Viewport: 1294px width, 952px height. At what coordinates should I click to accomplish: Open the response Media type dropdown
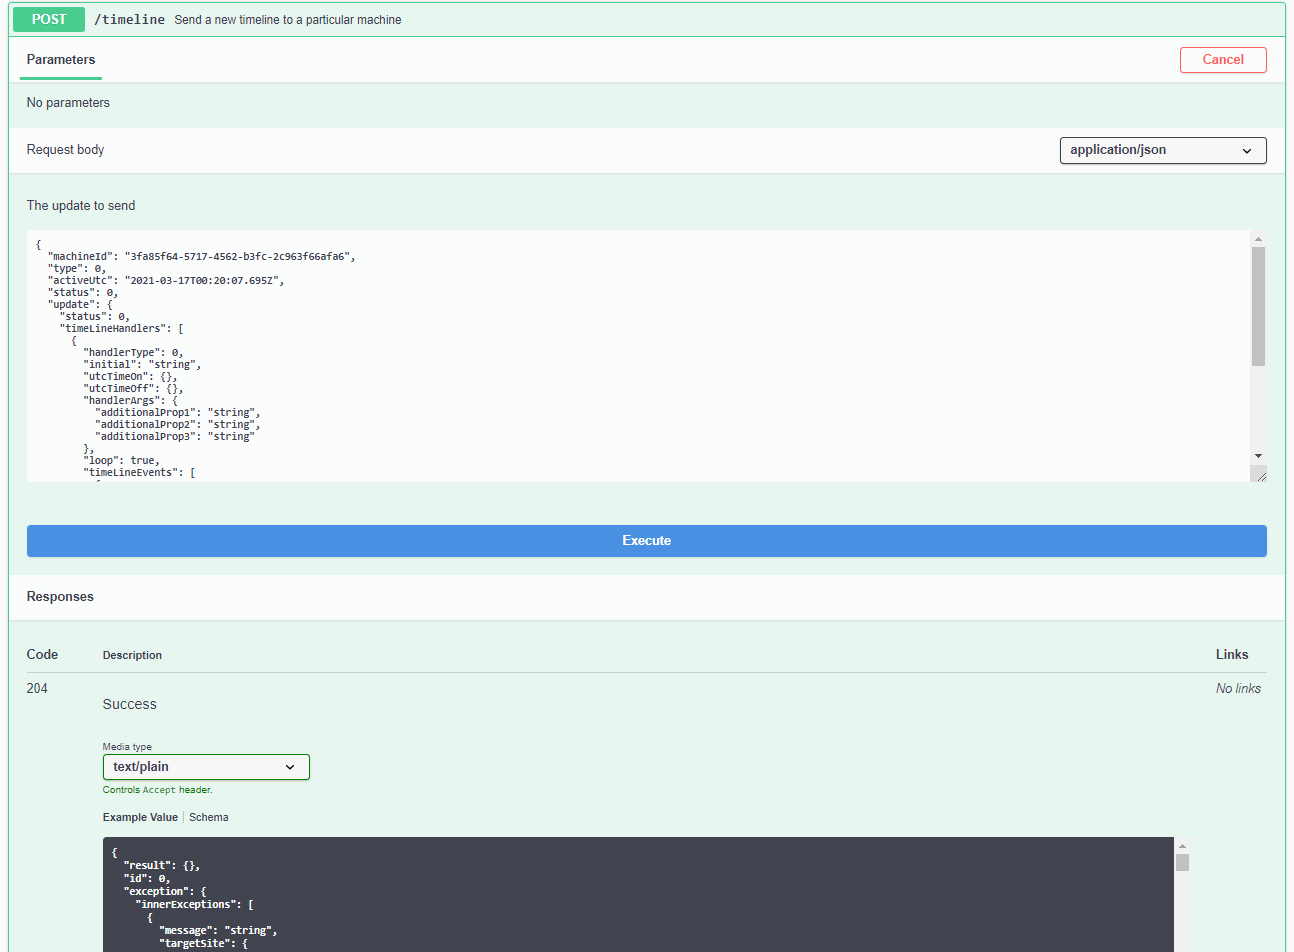pyautogui.click(x=205, y=766)
